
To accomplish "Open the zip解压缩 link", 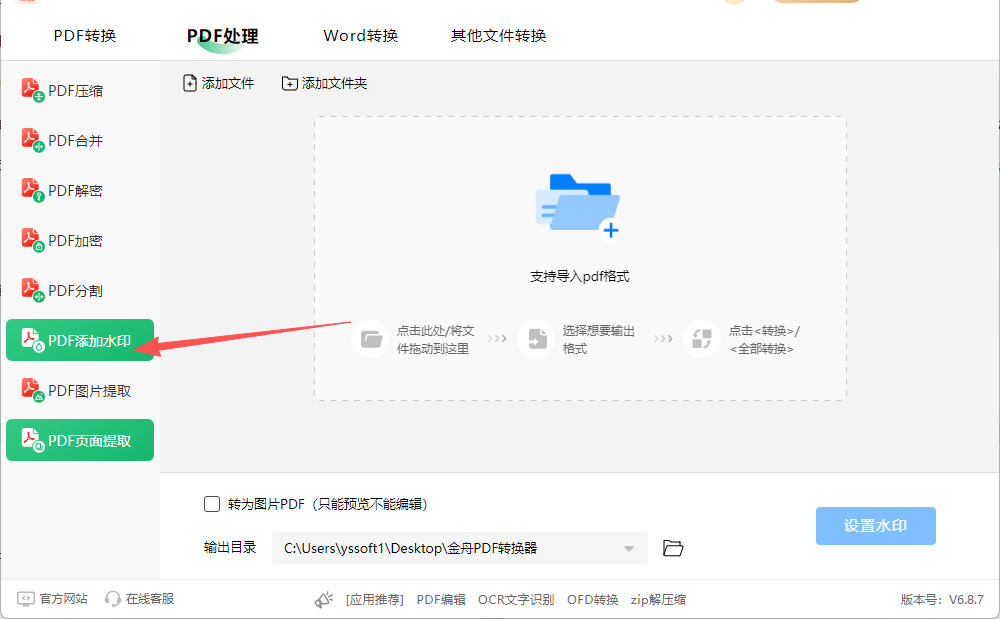I will click(658, 600).
